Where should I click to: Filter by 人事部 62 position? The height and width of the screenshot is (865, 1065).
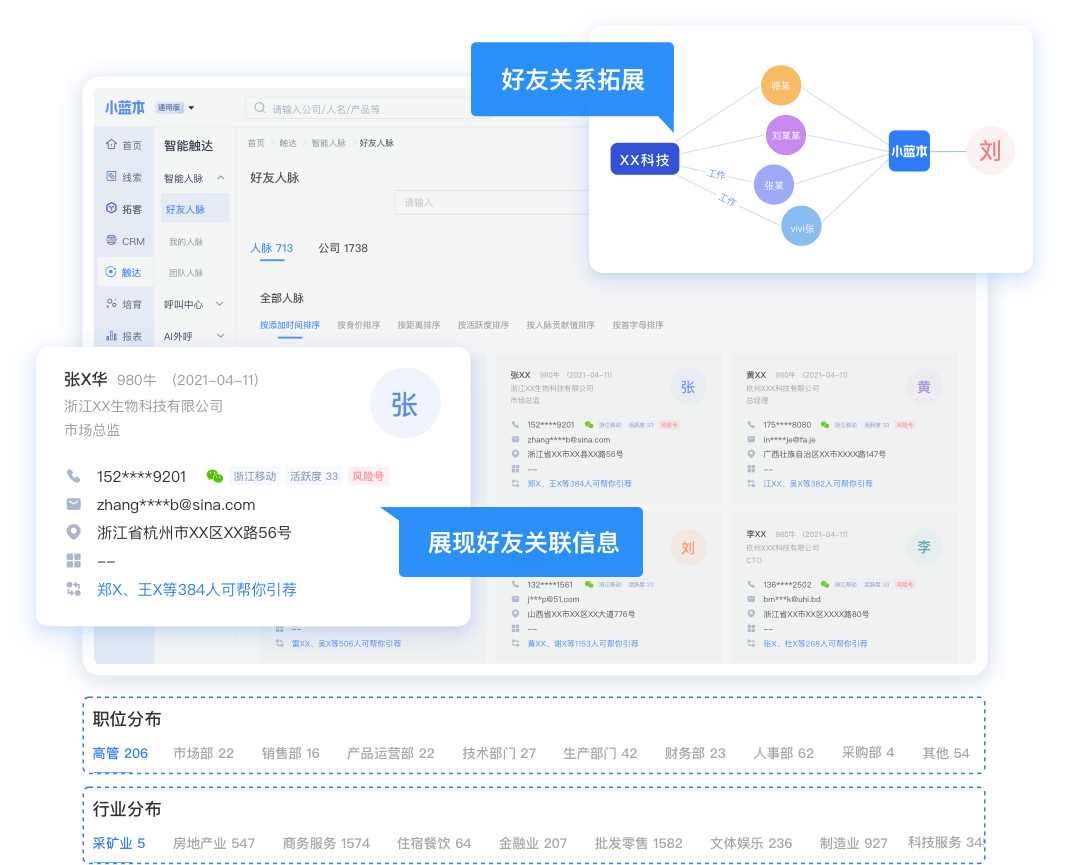[x=783, y=753]
